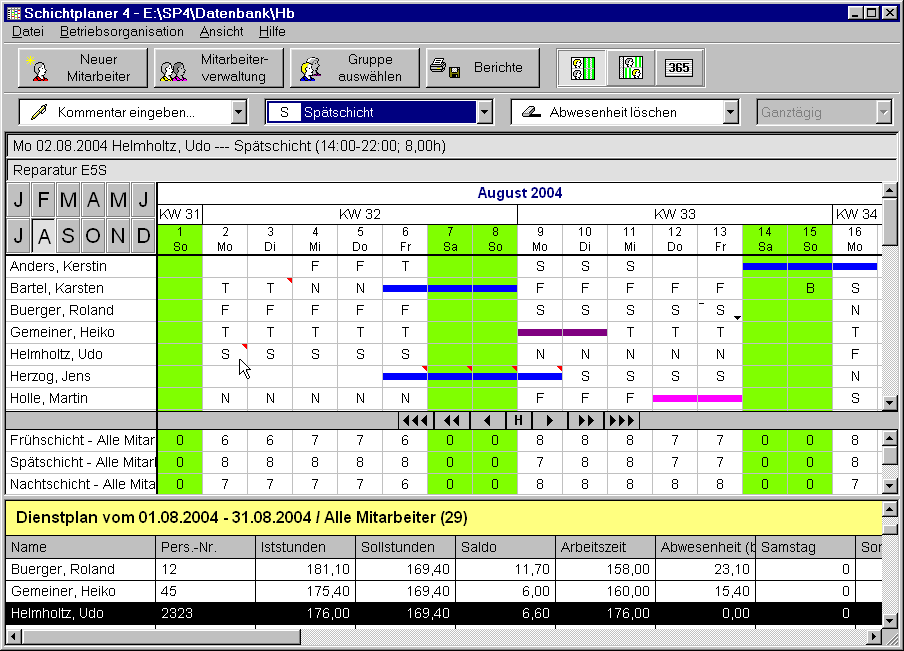
Task: Expand the Spätschicht shift dropdown
Action: [485, 112]
